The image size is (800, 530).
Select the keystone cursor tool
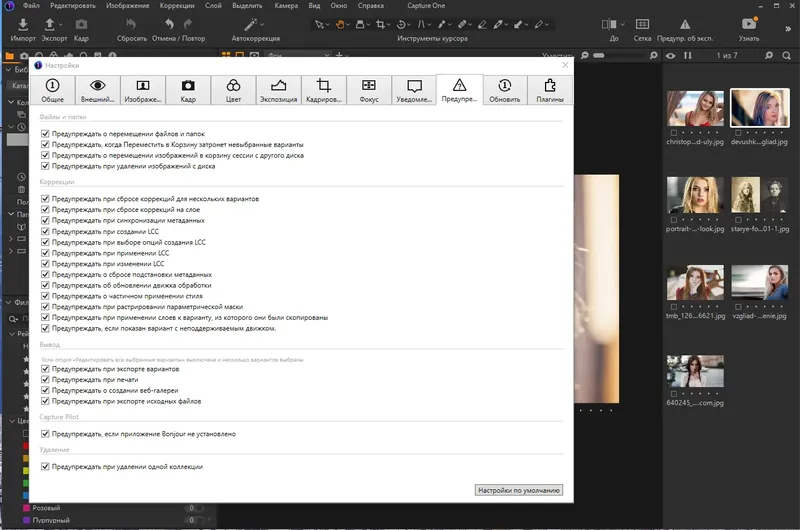point(421,24)
